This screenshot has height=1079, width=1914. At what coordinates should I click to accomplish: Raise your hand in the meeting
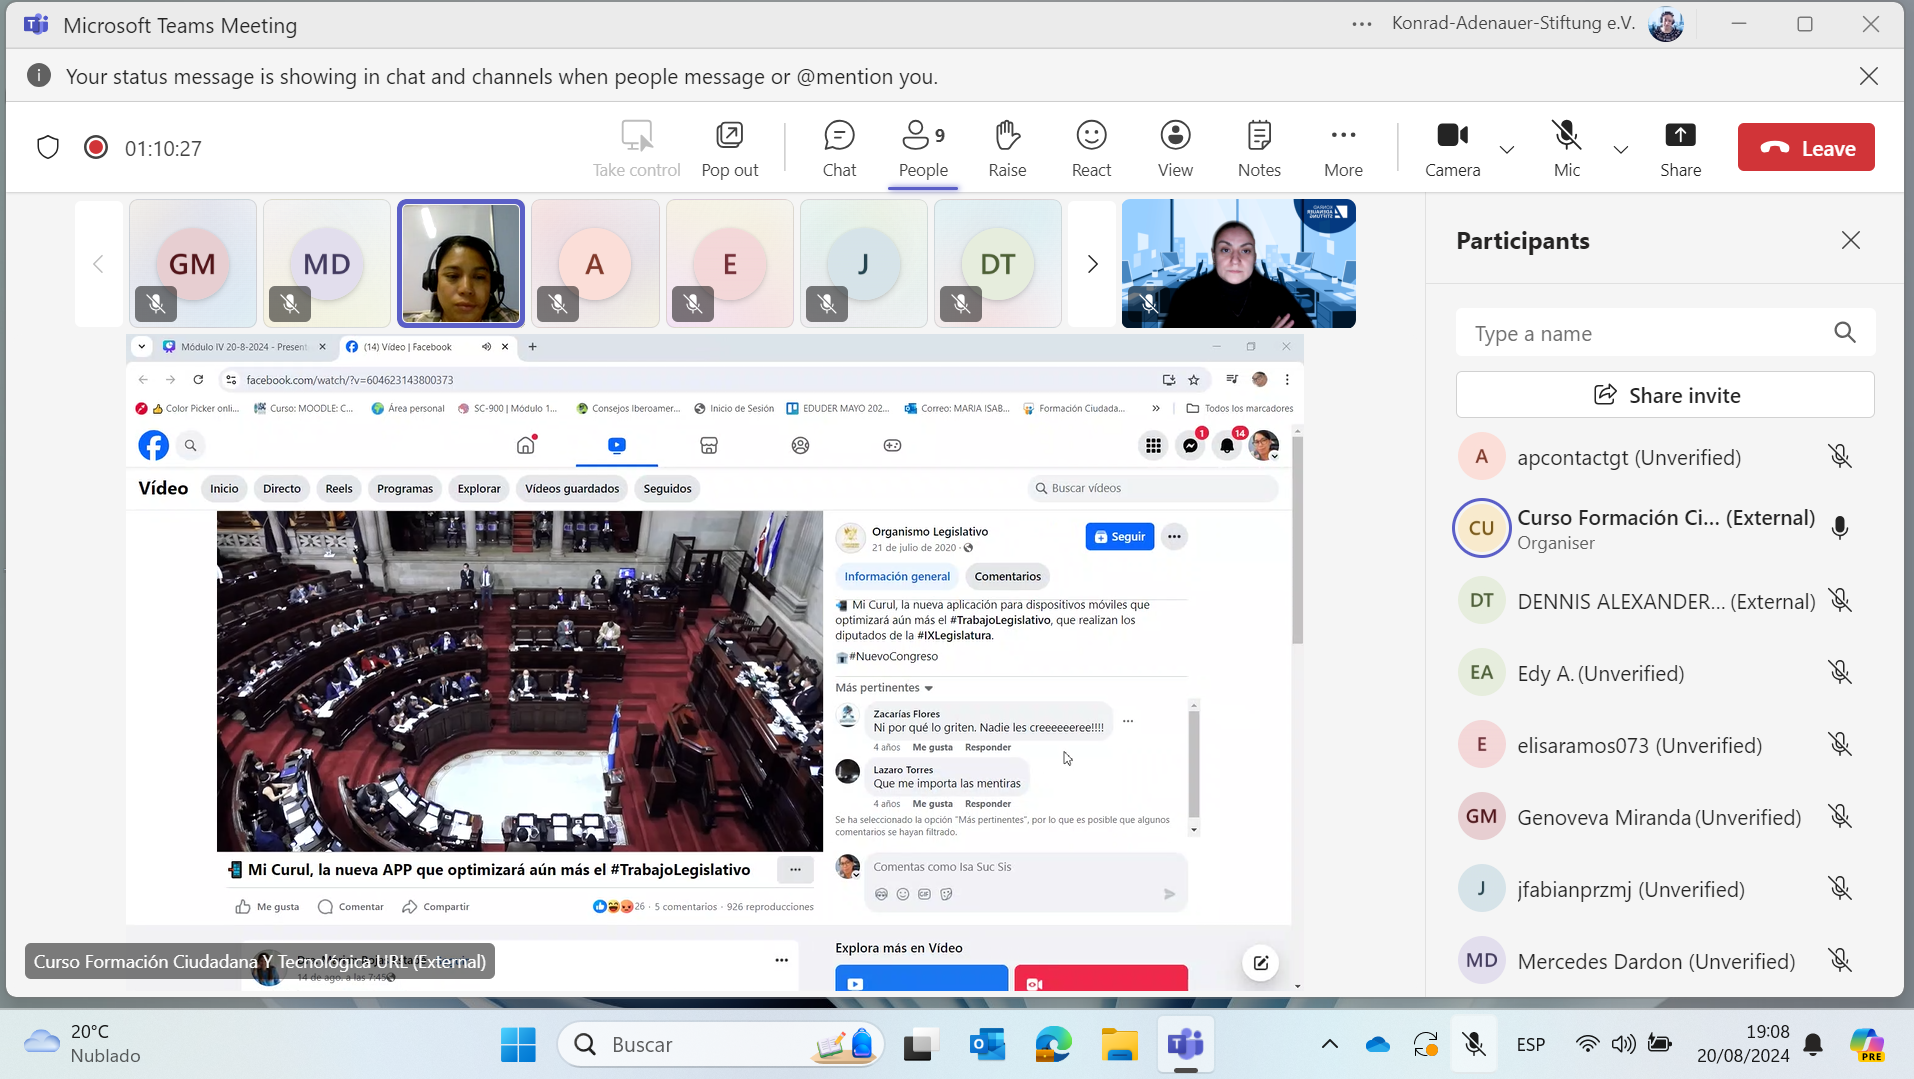(x=1006, y=148)
